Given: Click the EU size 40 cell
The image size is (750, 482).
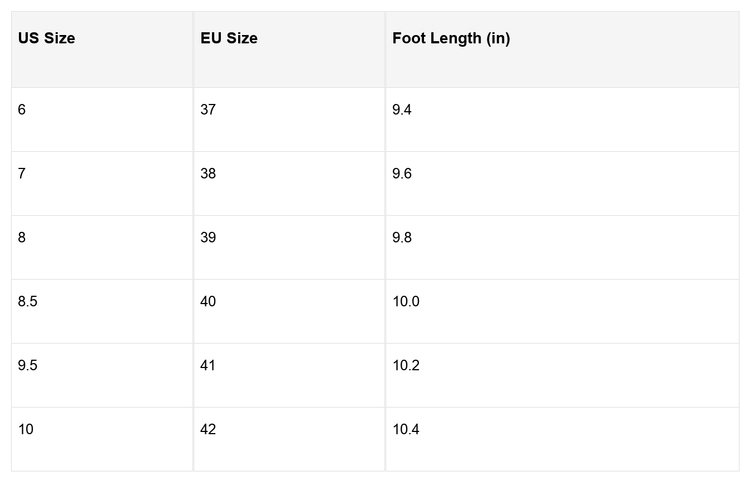Looking at the screenshot, I should tap(208, 301).
